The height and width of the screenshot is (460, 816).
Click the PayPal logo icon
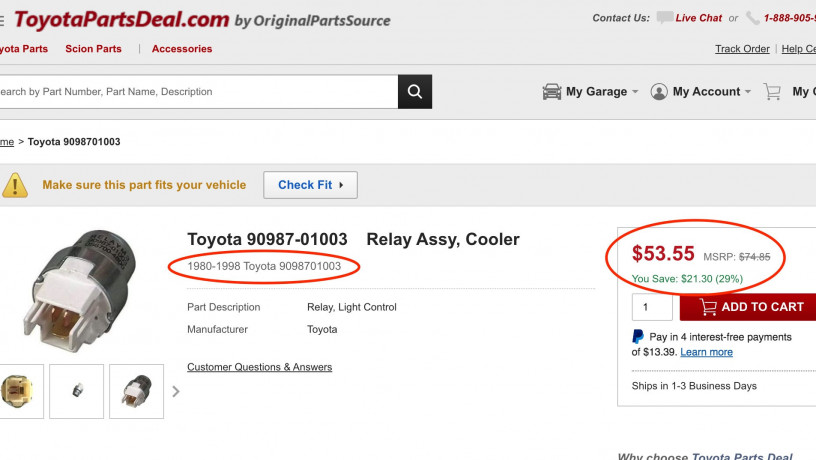[638, 337]
